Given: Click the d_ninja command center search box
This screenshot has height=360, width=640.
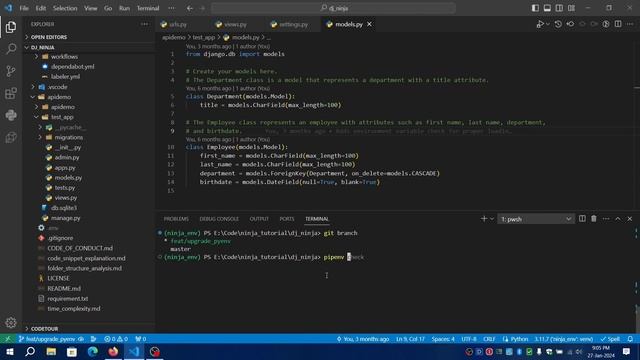Looking at the screenshot, I should click(333, 8).
